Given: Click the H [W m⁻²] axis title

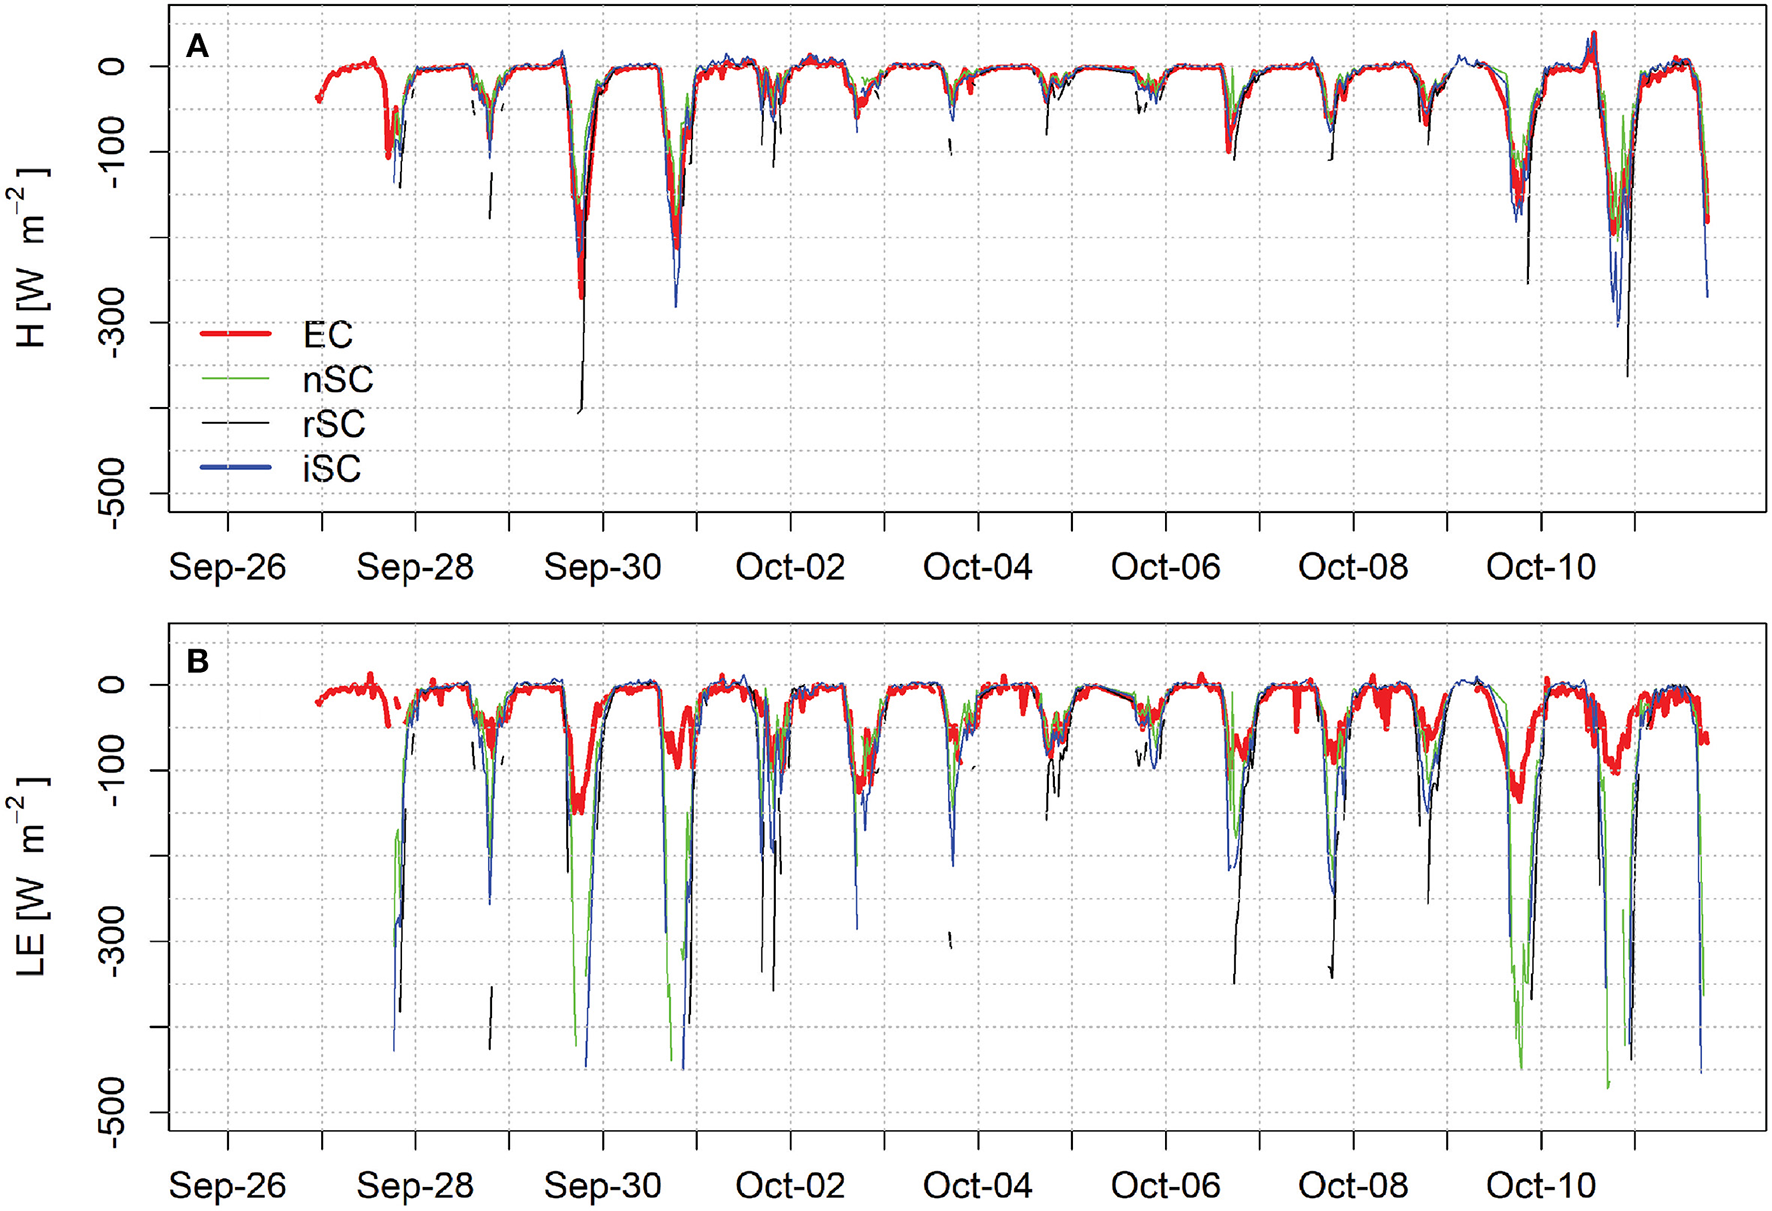Looking at the screenshot, I should 31,258.
